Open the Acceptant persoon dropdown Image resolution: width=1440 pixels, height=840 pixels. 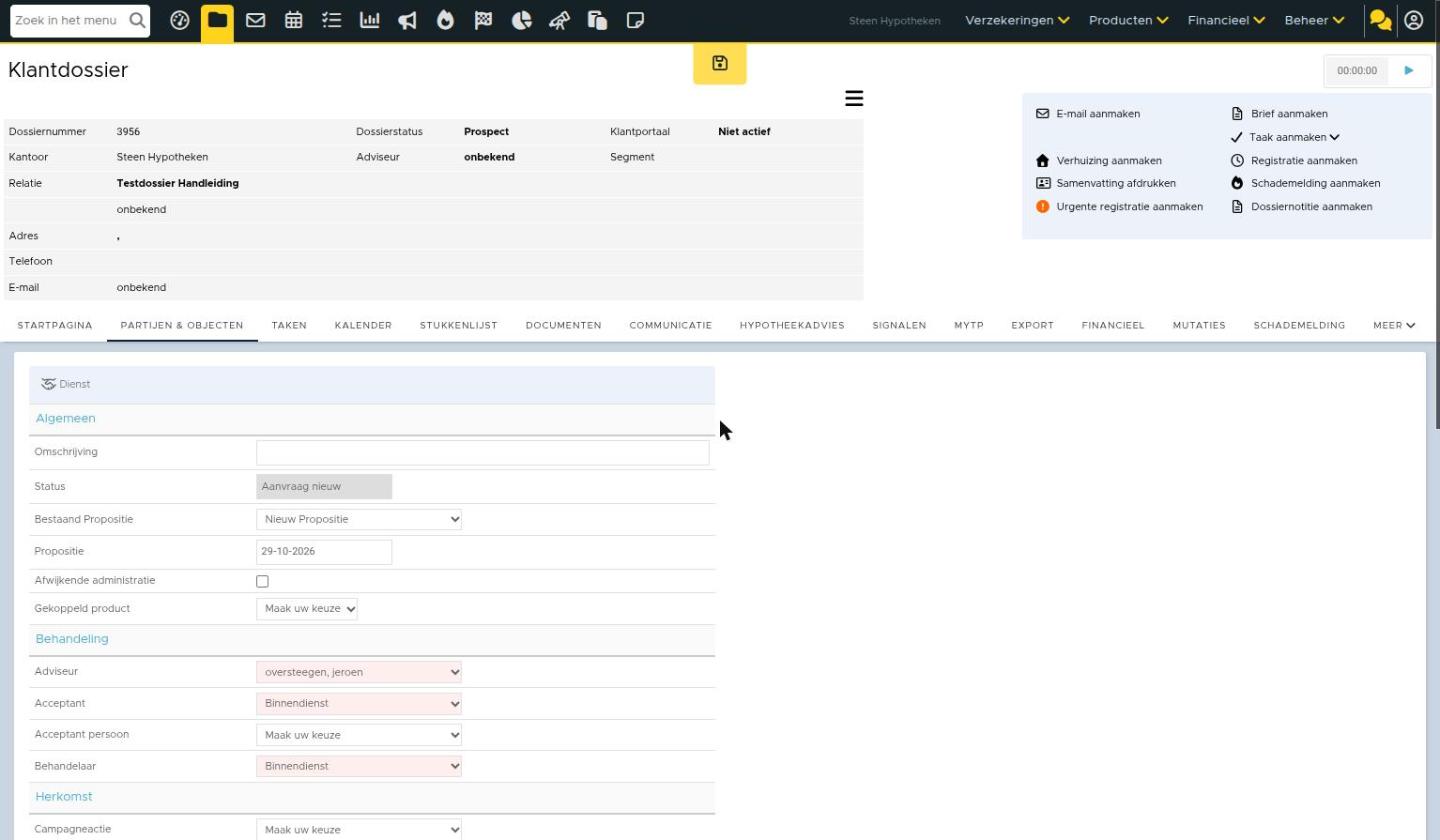coord(359,735)
